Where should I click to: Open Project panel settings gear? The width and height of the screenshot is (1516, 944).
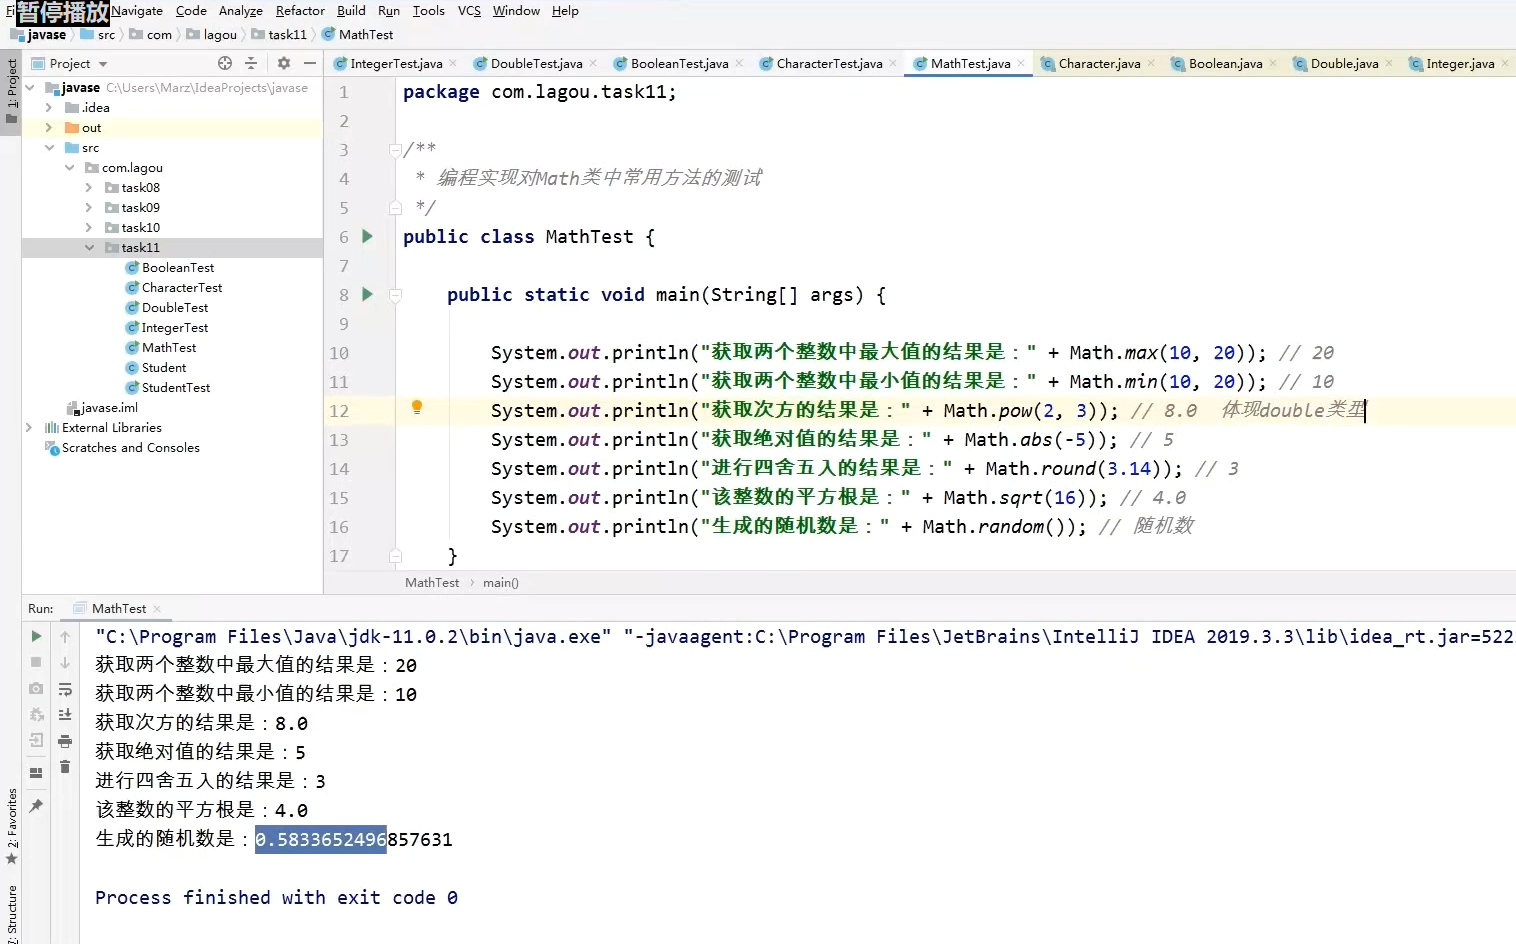(x=284, y=63)
